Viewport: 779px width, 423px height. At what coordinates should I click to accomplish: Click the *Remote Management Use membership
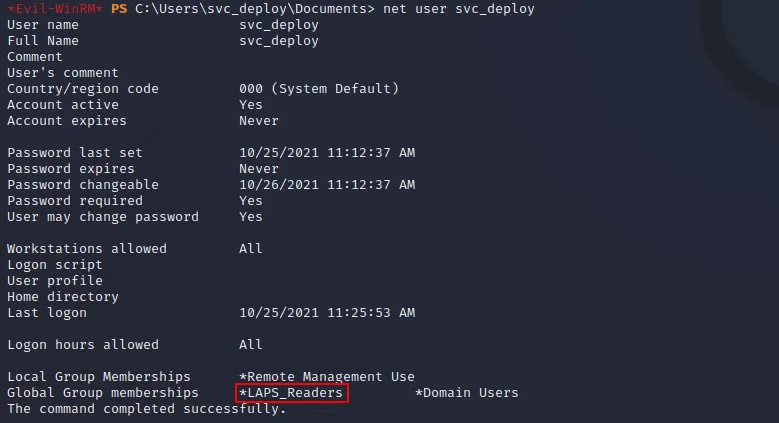point(326,377)
